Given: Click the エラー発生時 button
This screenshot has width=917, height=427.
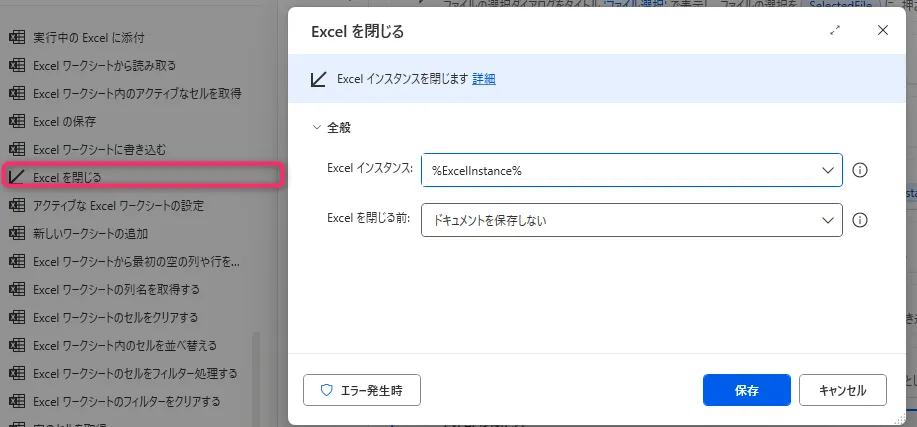Looking at the screenshot, I should tap(361, 390).
